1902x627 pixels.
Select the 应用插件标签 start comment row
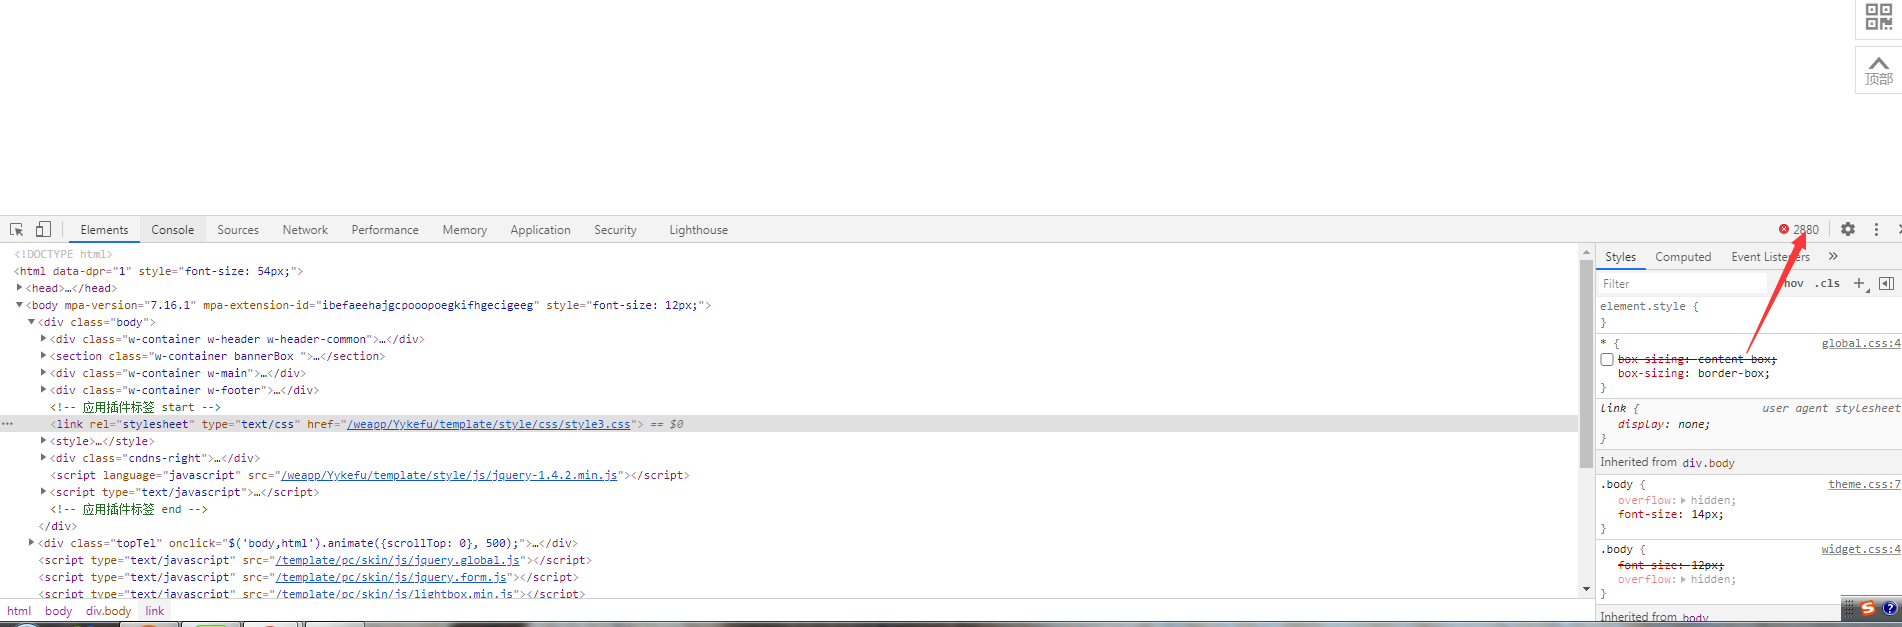[790, 407]
